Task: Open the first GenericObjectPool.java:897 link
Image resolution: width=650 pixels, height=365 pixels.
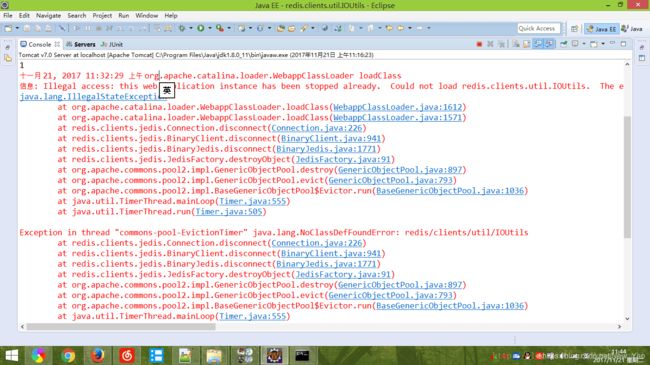Action: [x=400, y=170]
